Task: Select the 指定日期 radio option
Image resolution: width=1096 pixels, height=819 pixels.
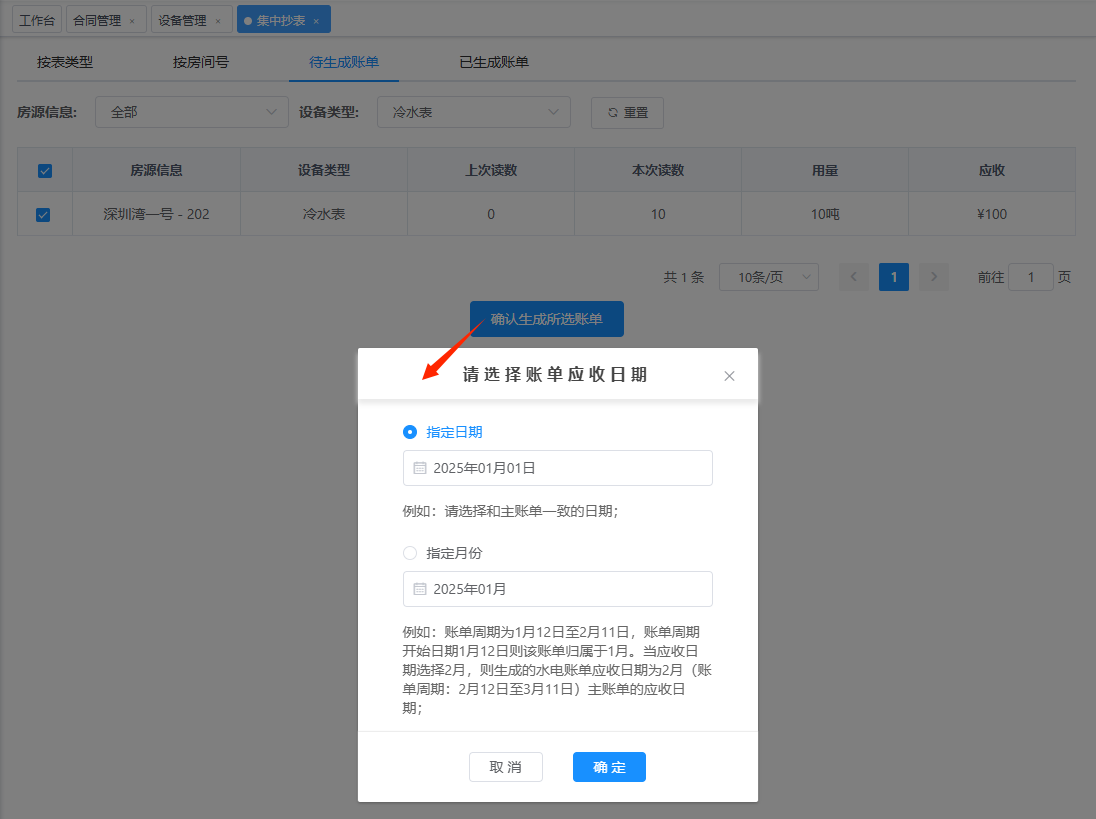Action: 410,432
